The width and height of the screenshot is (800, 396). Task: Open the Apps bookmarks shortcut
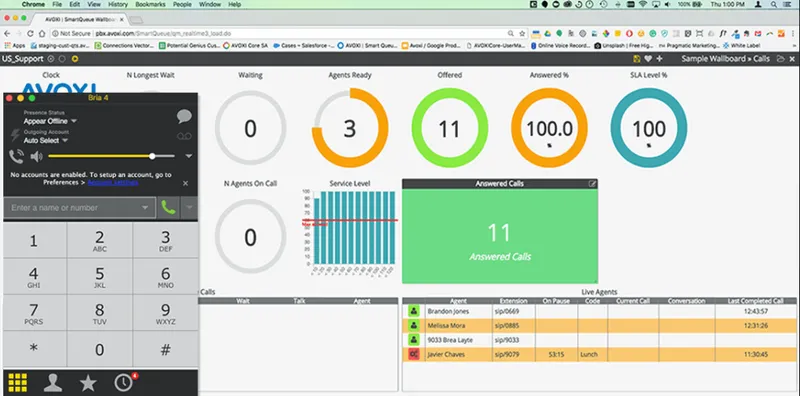click(x=14, y=45)
